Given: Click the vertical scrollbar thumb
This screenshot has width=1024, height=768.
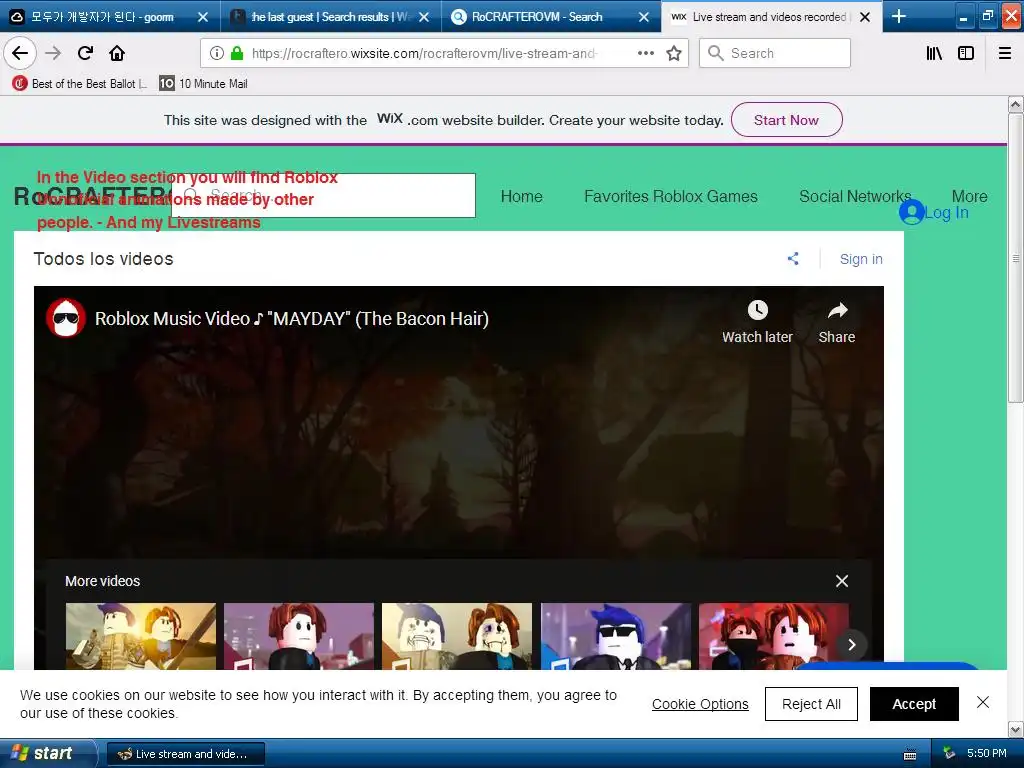Looking at the screenshot, I should [1016, 258].
